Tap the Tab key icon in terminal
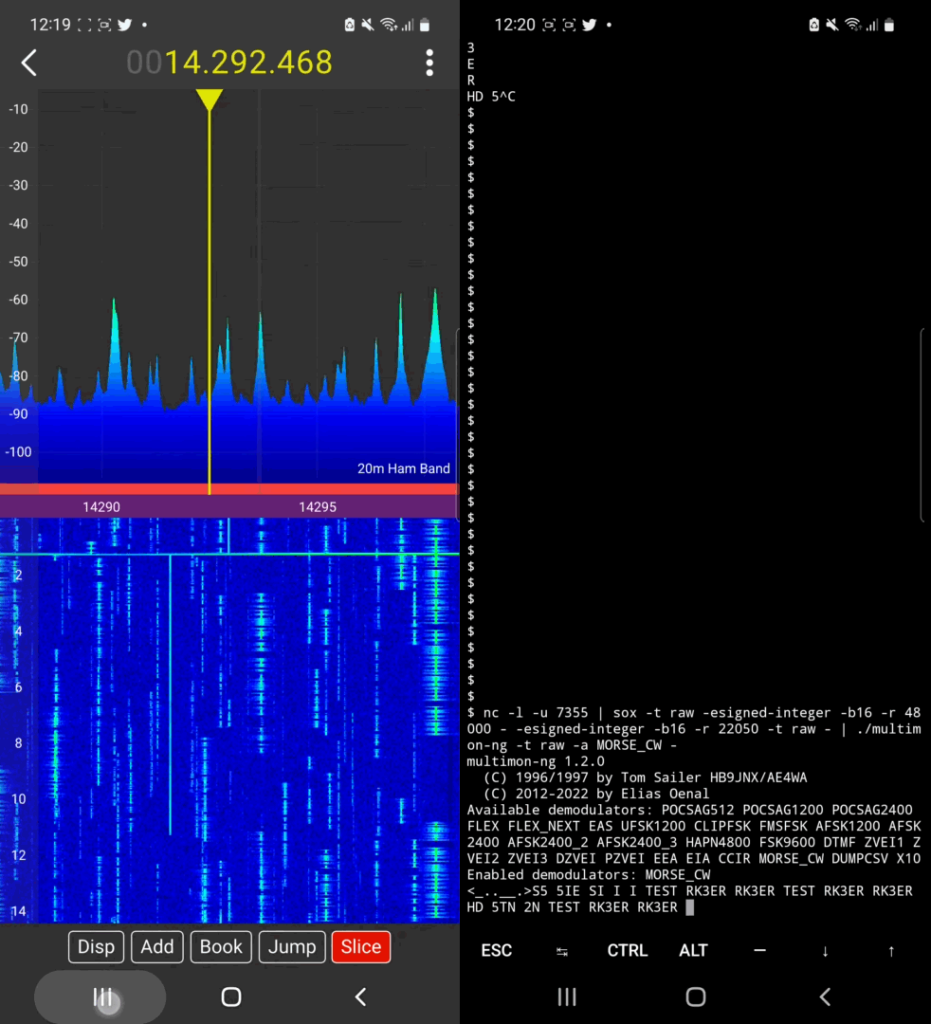 coord(561,952)
